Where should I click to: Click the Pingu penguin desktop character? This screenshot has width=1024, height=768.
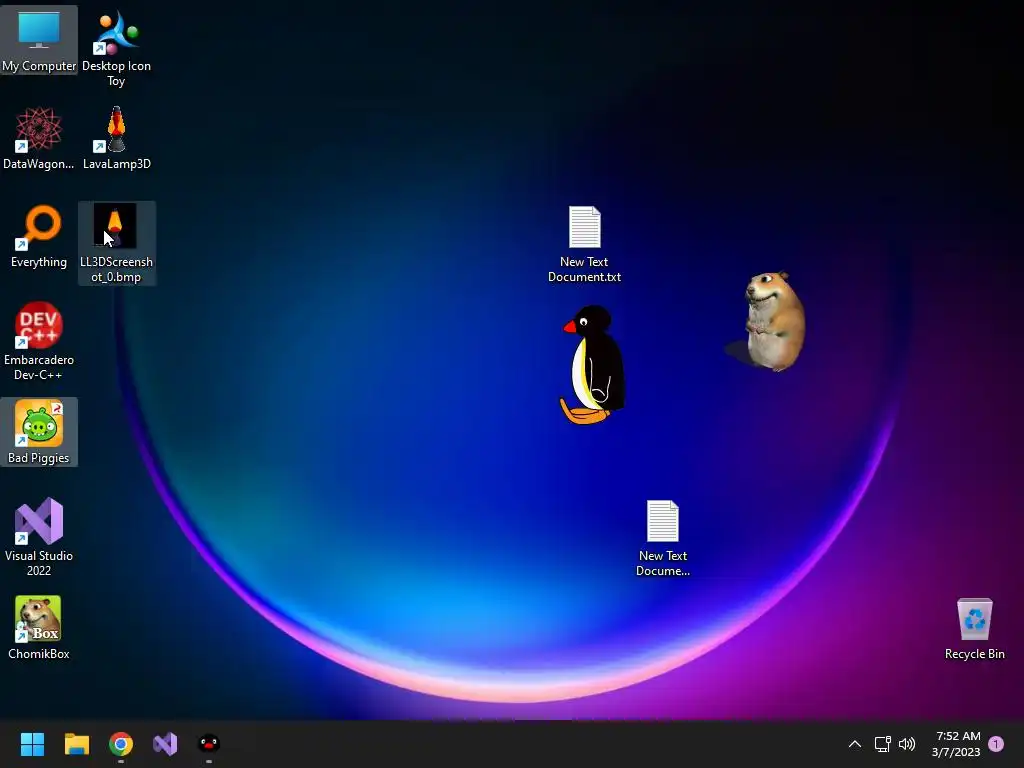pyautogui.click(x=592, y=364)
